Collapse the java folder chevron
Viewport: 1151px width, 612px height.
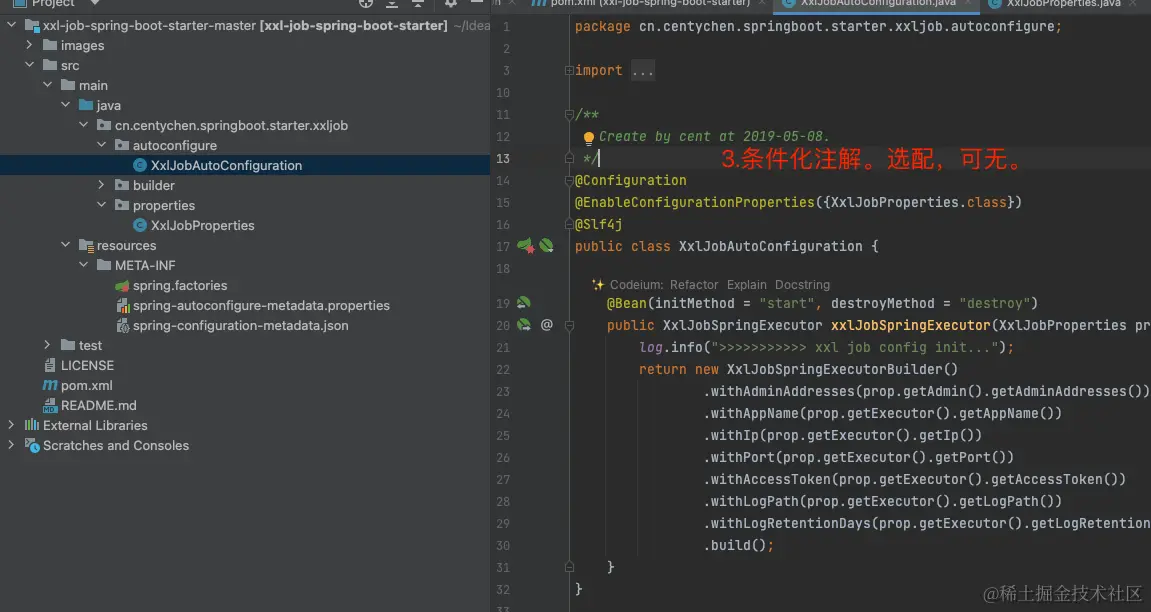tap(65, 105)
